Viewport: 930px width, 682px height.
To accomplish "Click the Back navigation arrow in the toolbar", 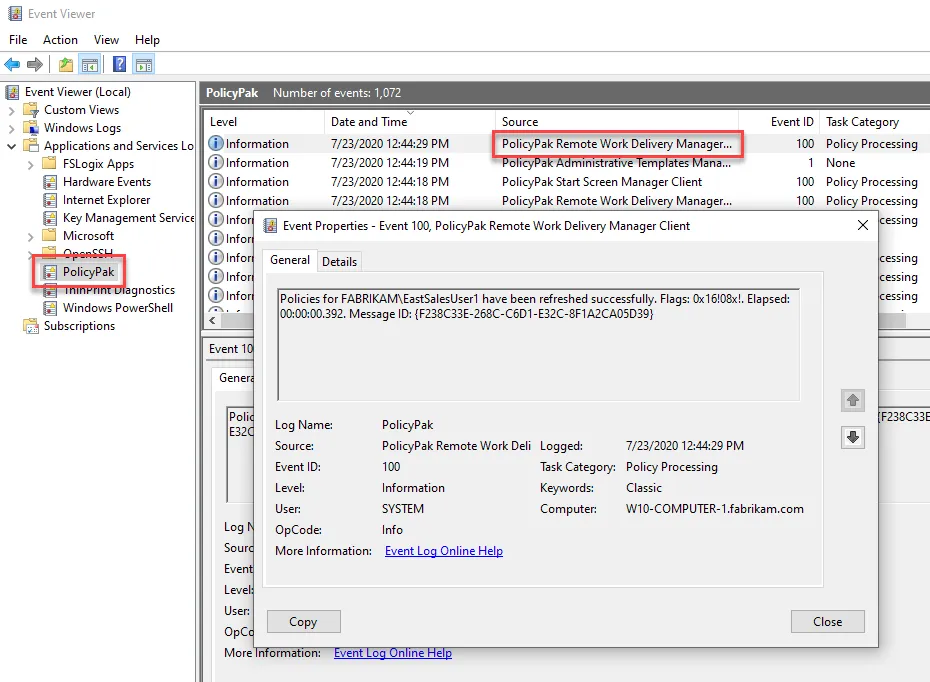I will click(11, 63).
